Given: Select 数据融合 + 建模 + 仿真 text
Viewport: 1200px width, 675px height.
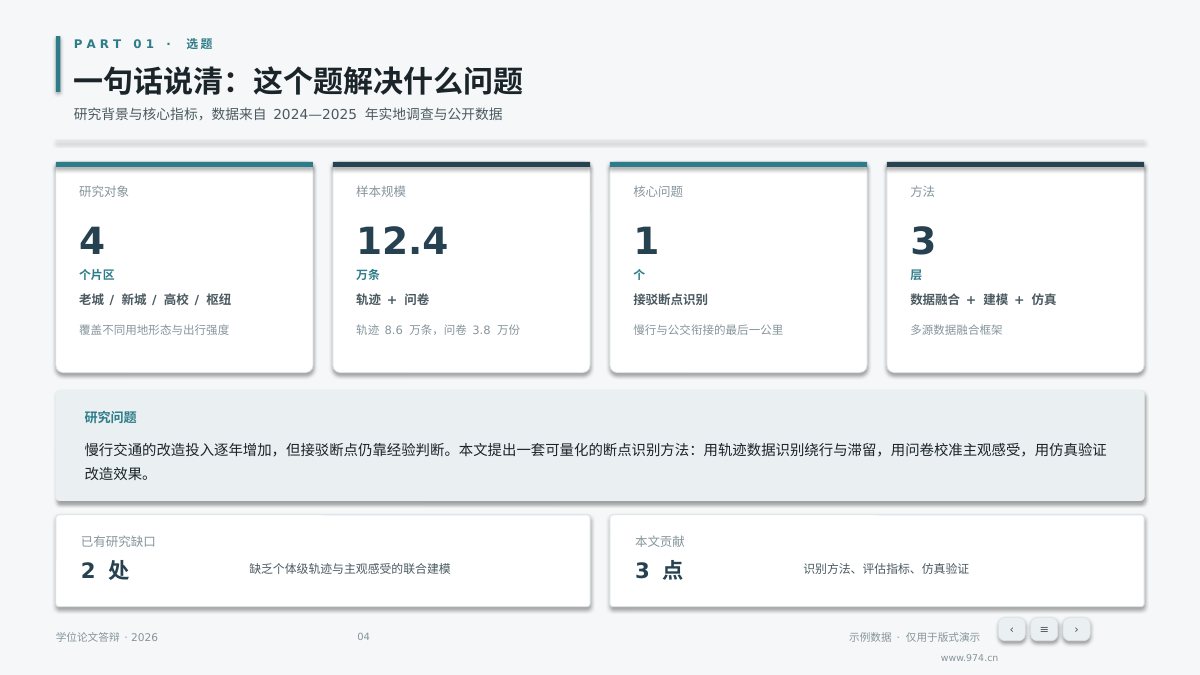Looking at the screenshot, I should coord(983,299).
